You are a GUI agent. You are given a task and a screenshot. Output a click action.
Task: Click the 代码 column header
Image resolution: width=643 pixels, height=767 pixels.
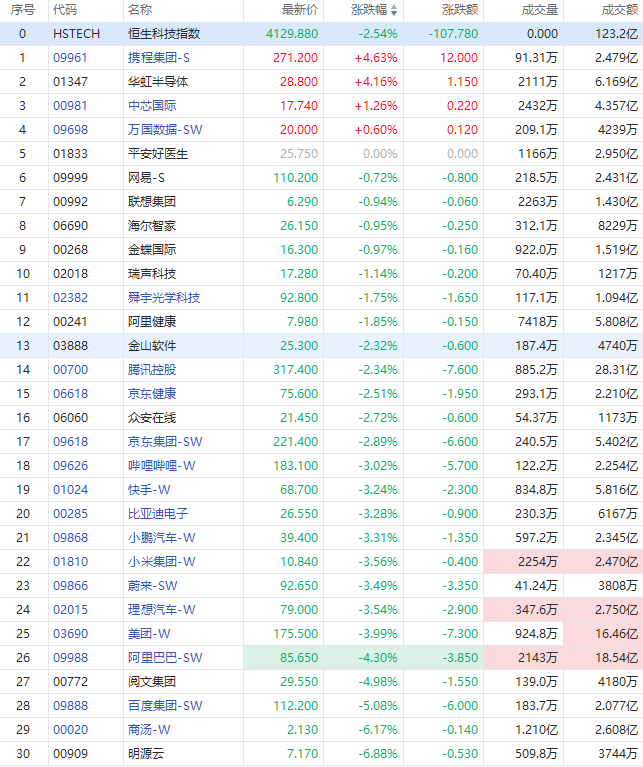point(65,10)
